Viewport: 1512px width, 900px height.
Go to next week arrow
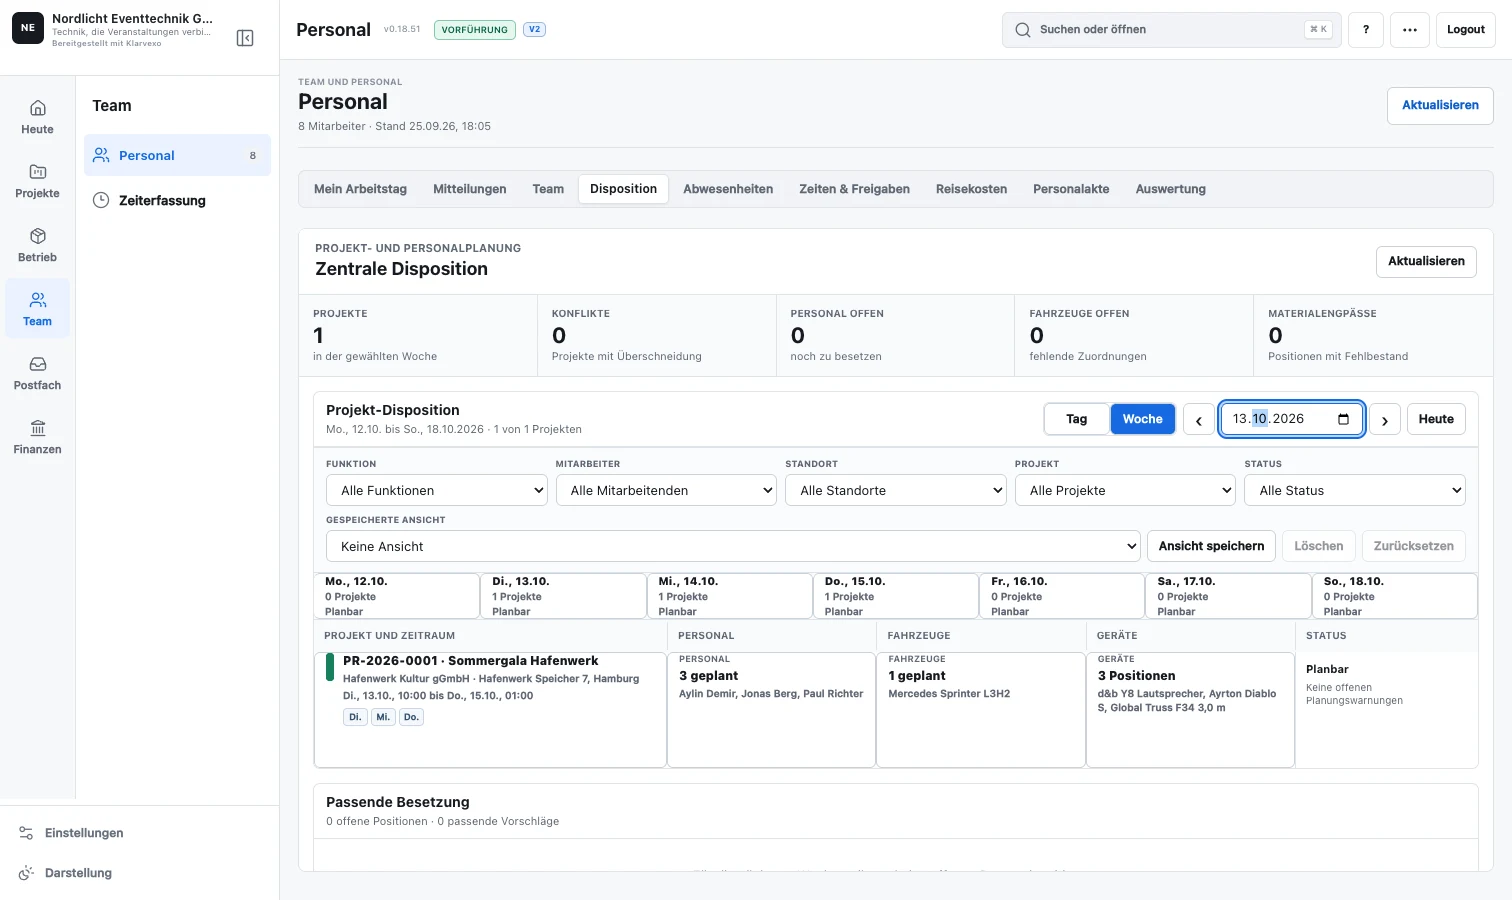[1385, 420]
